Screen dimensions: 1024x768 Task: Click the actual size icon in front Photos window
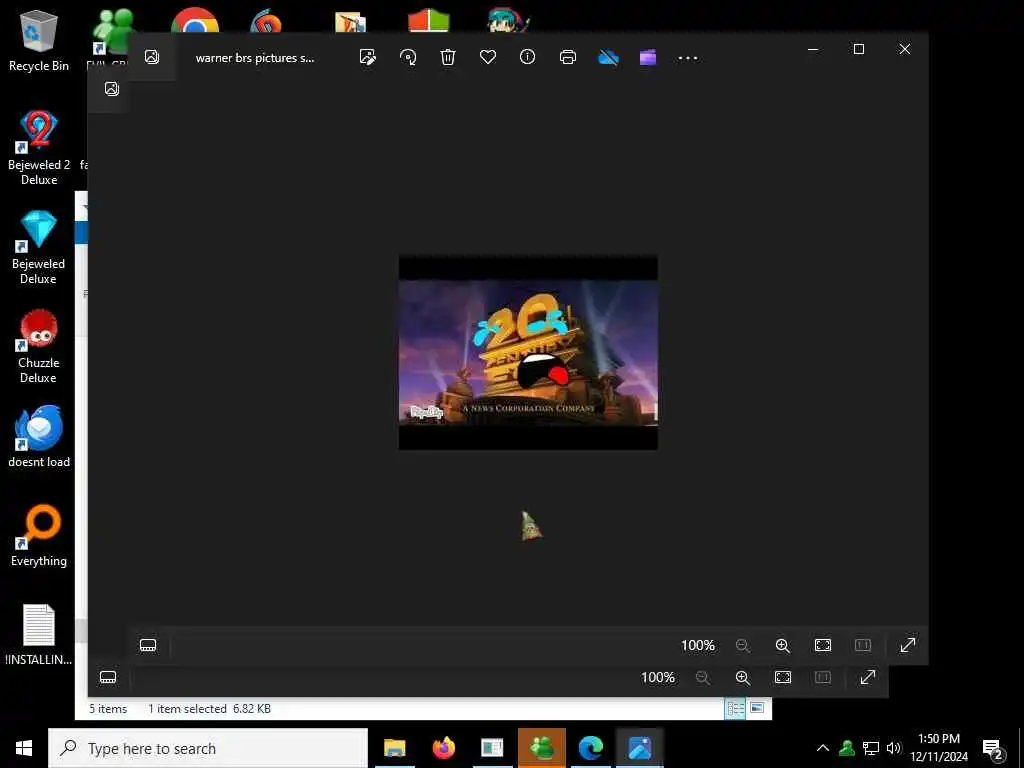click(863, 646)
